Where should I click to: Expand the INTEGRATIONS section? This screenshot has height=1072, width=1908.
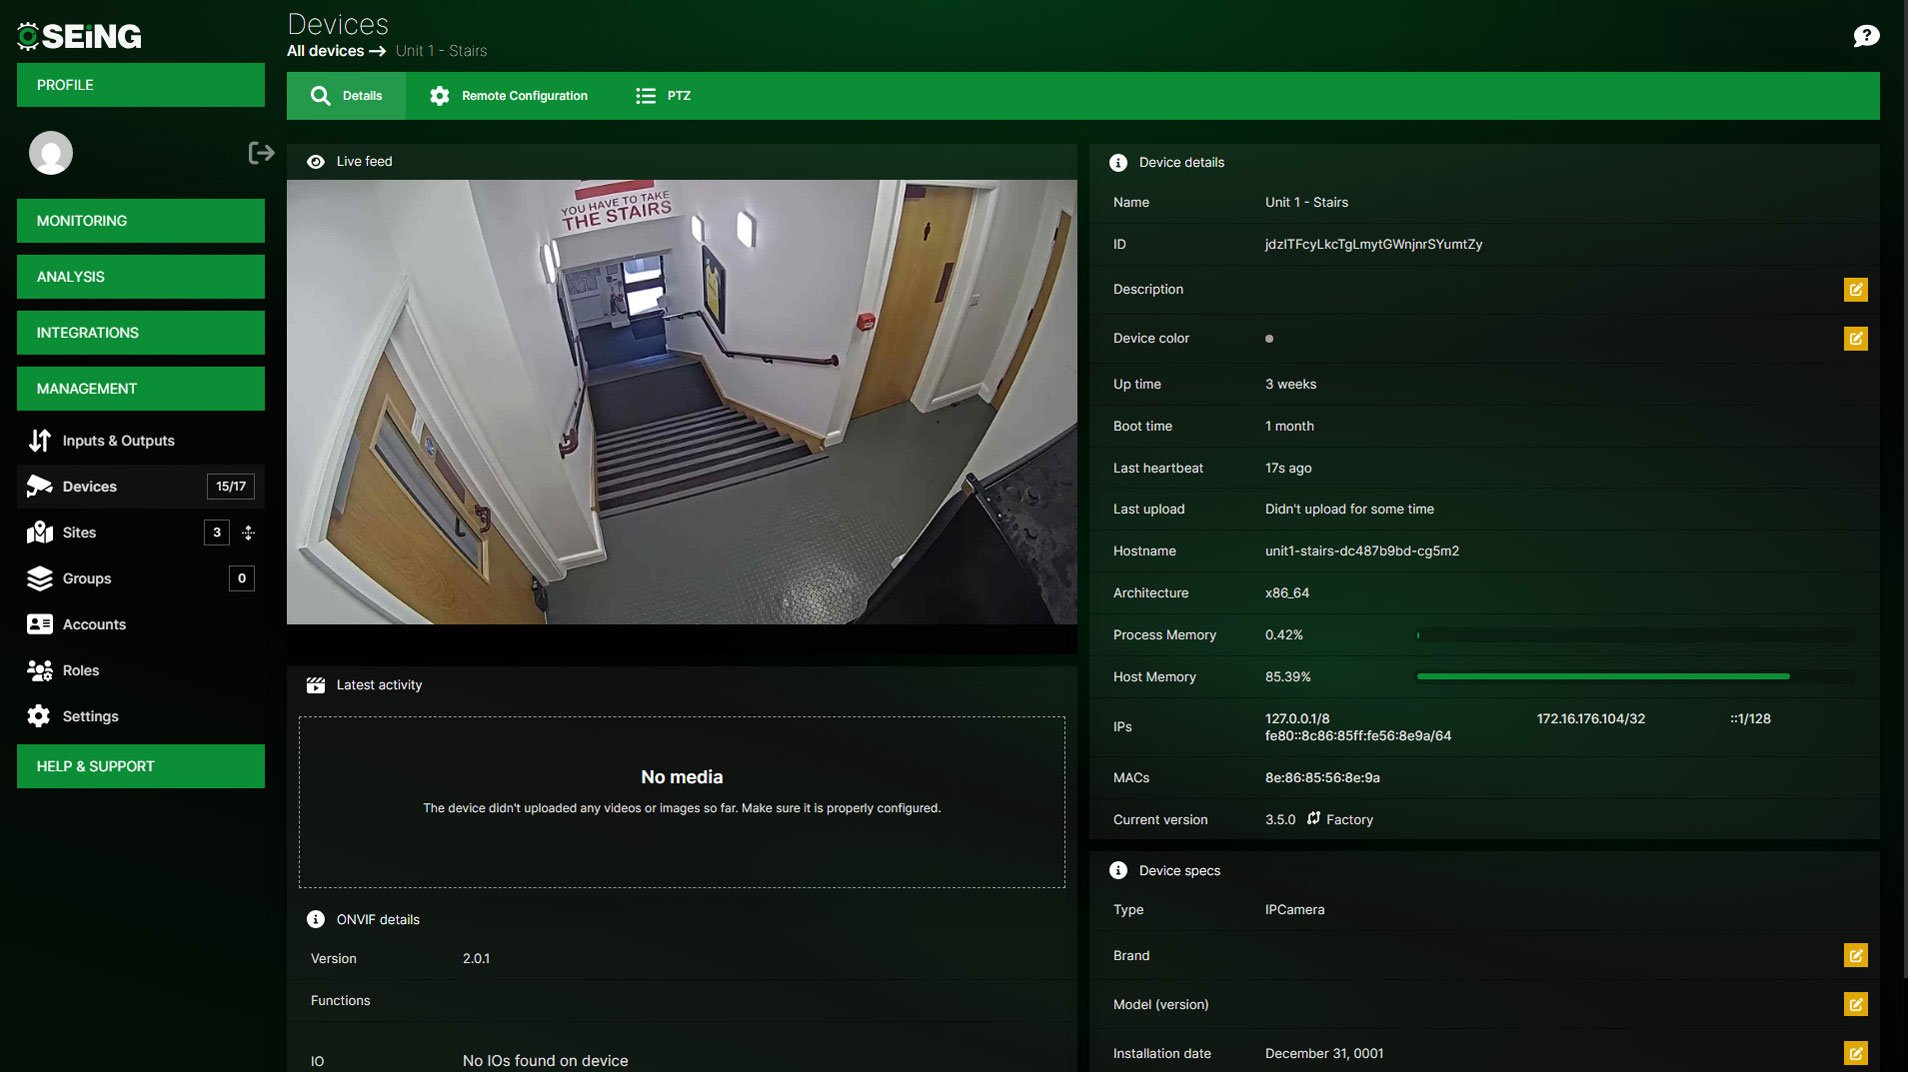click(141, 333)
